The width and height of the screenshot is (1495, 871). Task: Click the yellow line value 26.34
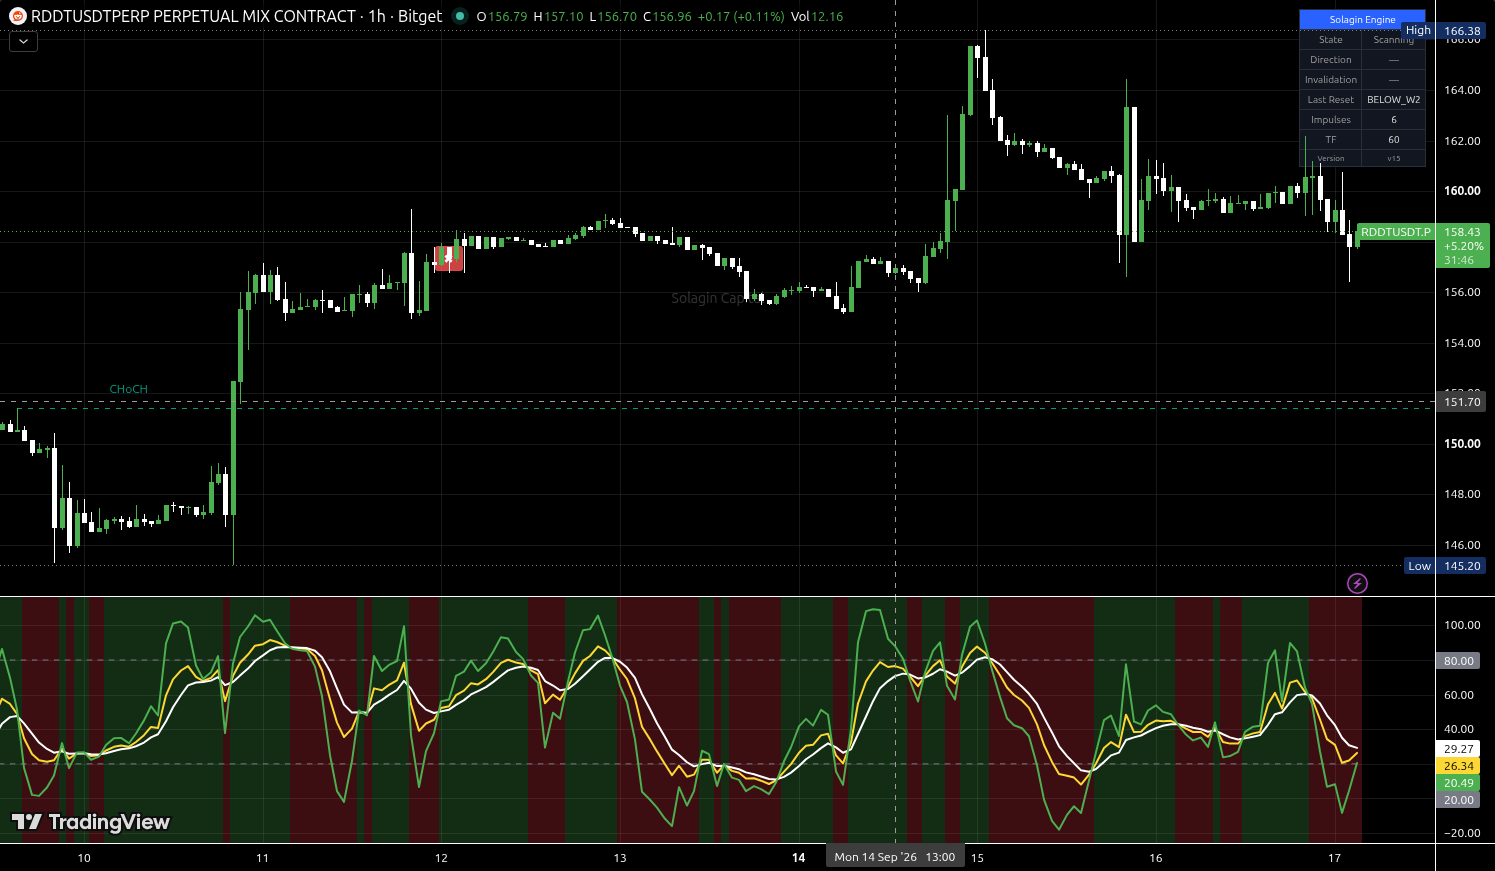click(1459, 766)
